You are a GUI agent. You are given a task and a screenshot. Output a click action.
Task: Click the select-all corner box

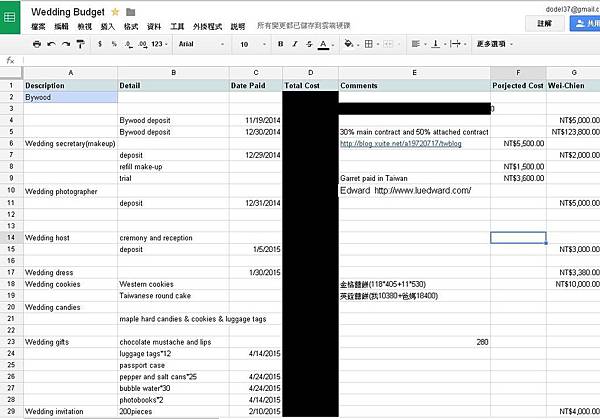pyautogui.click(x=11, y=73)
